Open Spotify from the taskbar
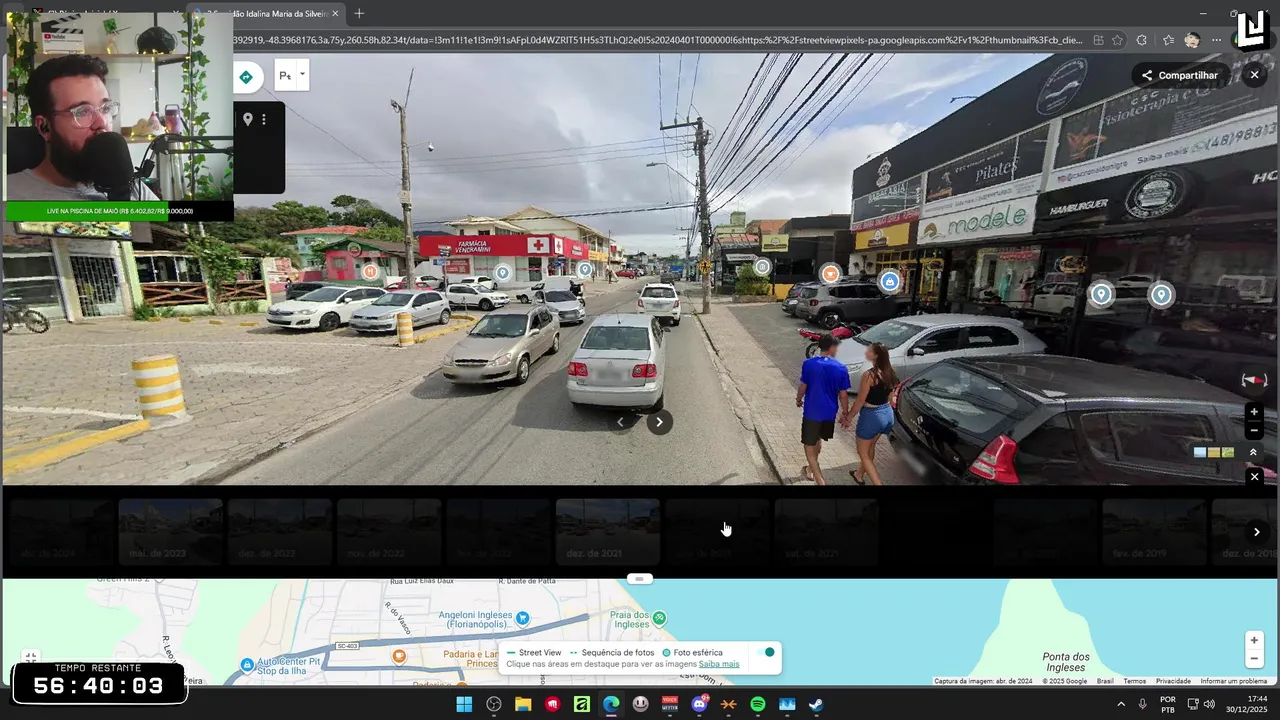1280x720 pixels. pyautogui.click(x=758, y=704)
